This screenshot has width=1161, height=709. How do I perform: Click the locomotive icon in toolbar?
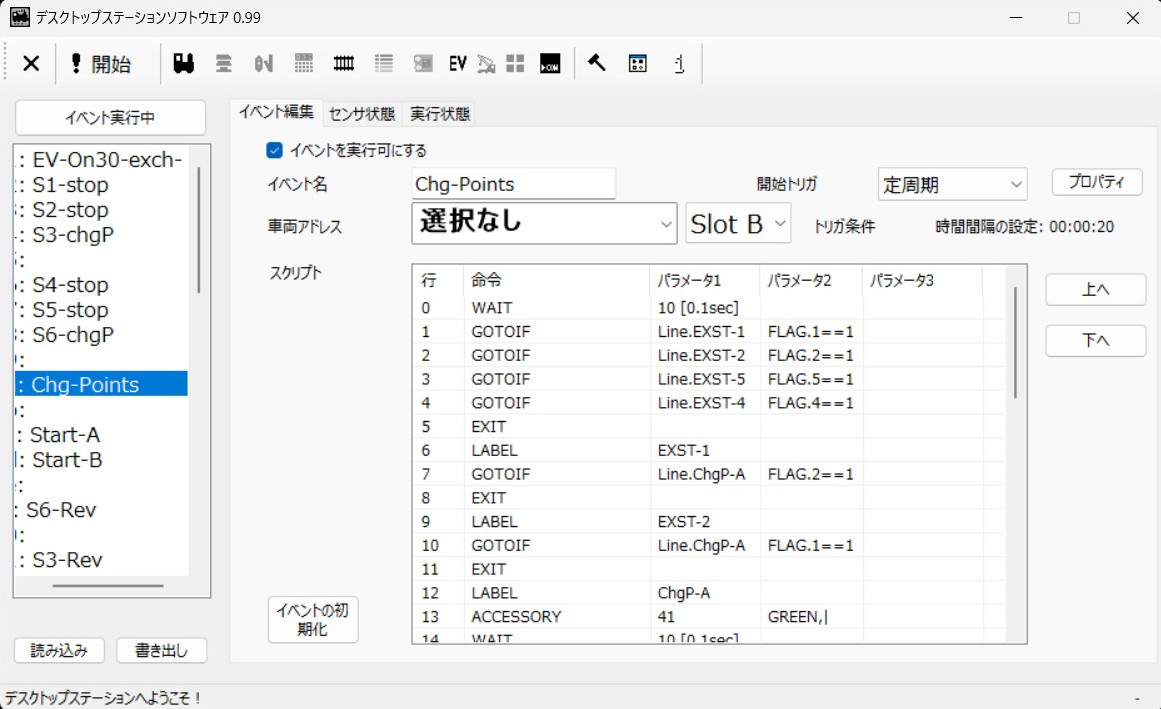(183, 64)
